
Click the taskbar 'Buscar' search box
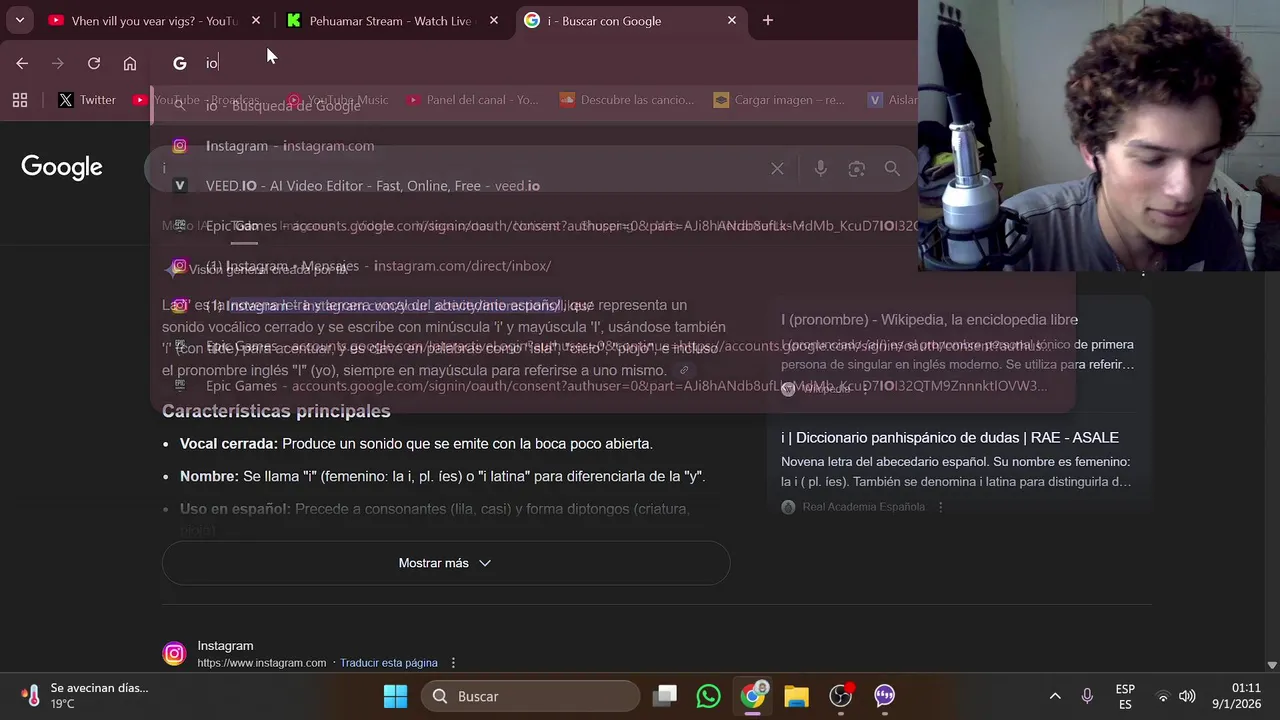531,696
